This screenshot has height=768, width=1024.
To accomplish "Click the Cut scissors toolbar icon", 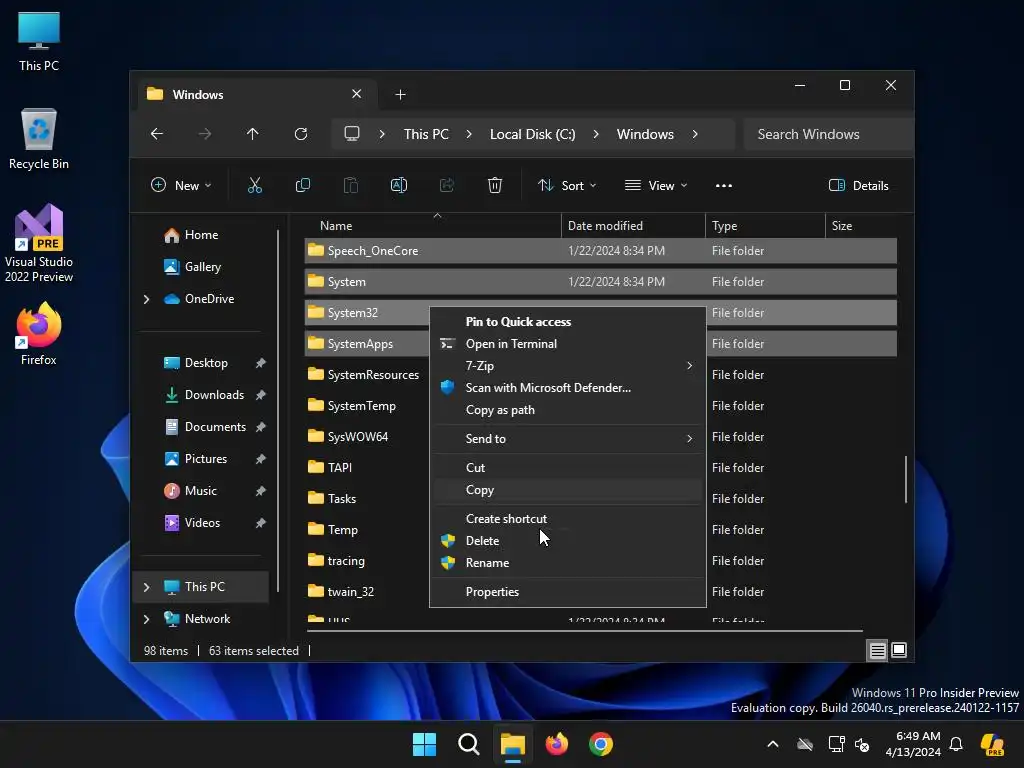I will pyautogui.click(x=255, y=185).
